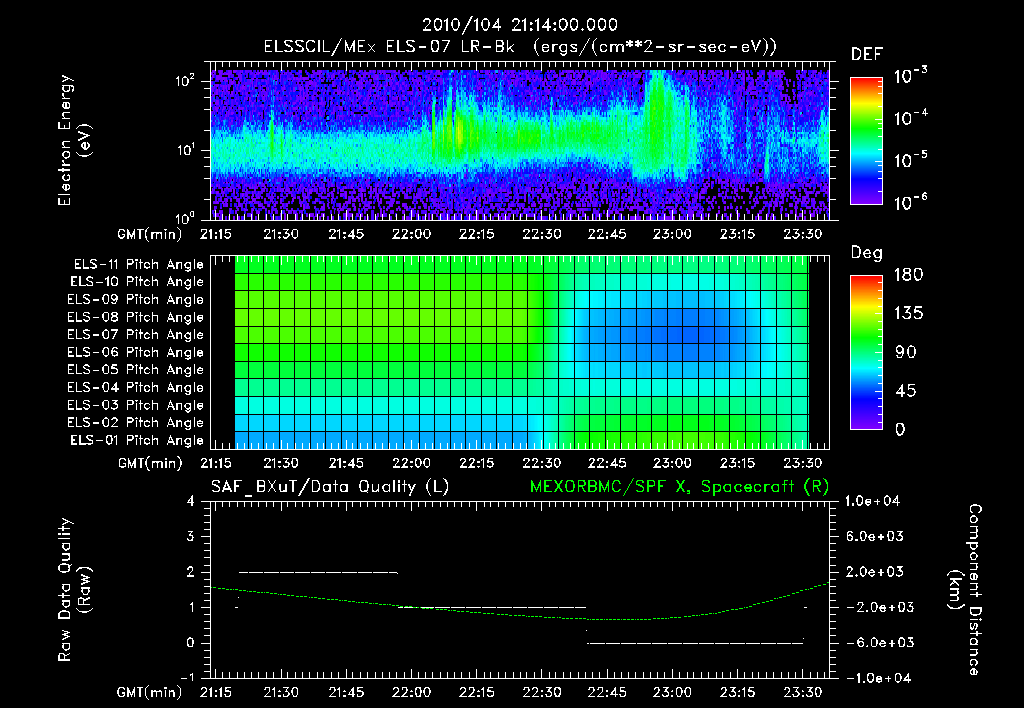Viewport: 1024px width, 708px height.
Task: Click the 10^-6 tick on DEF scale
Action: 910,202
